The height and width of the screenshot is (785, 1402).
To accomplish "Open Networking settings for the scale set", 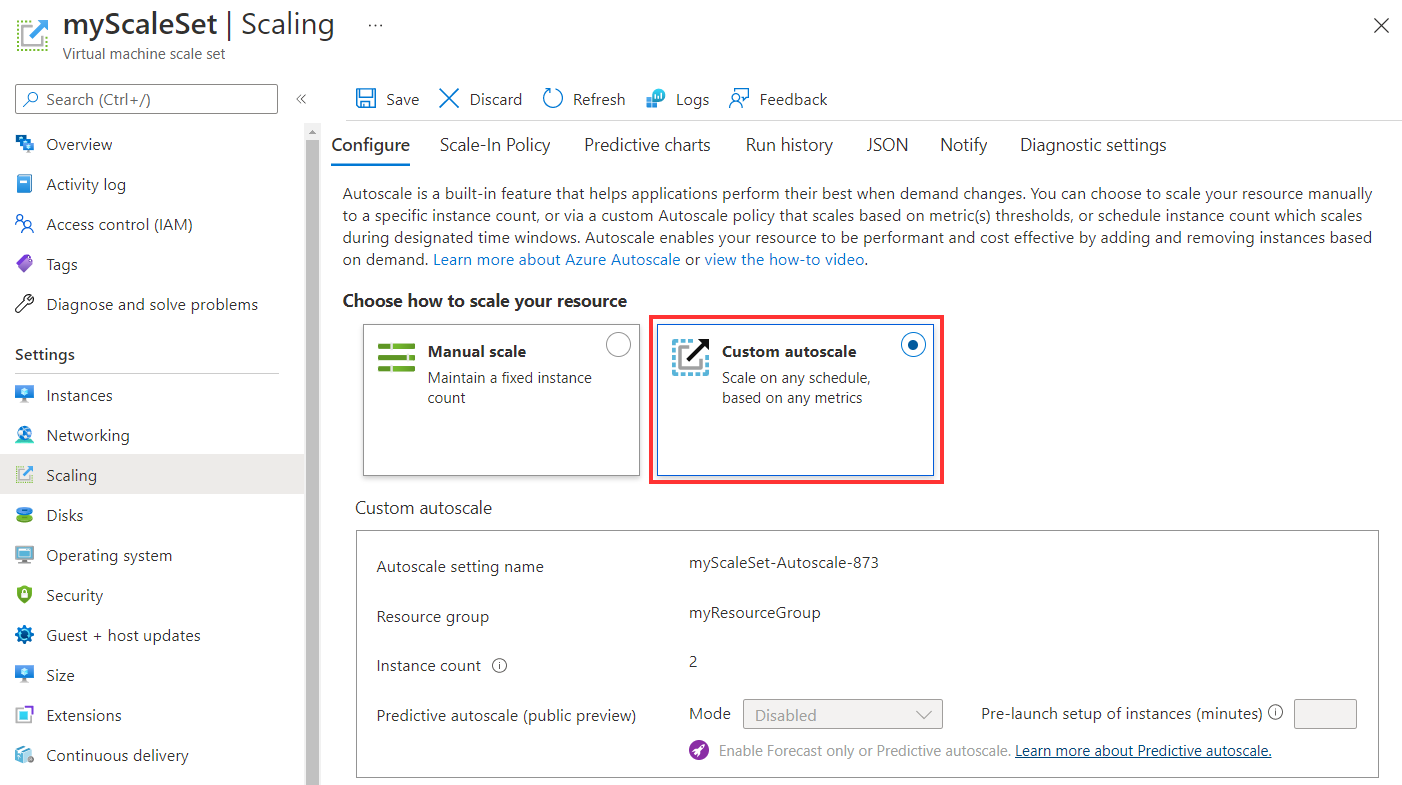I will 84,435.
